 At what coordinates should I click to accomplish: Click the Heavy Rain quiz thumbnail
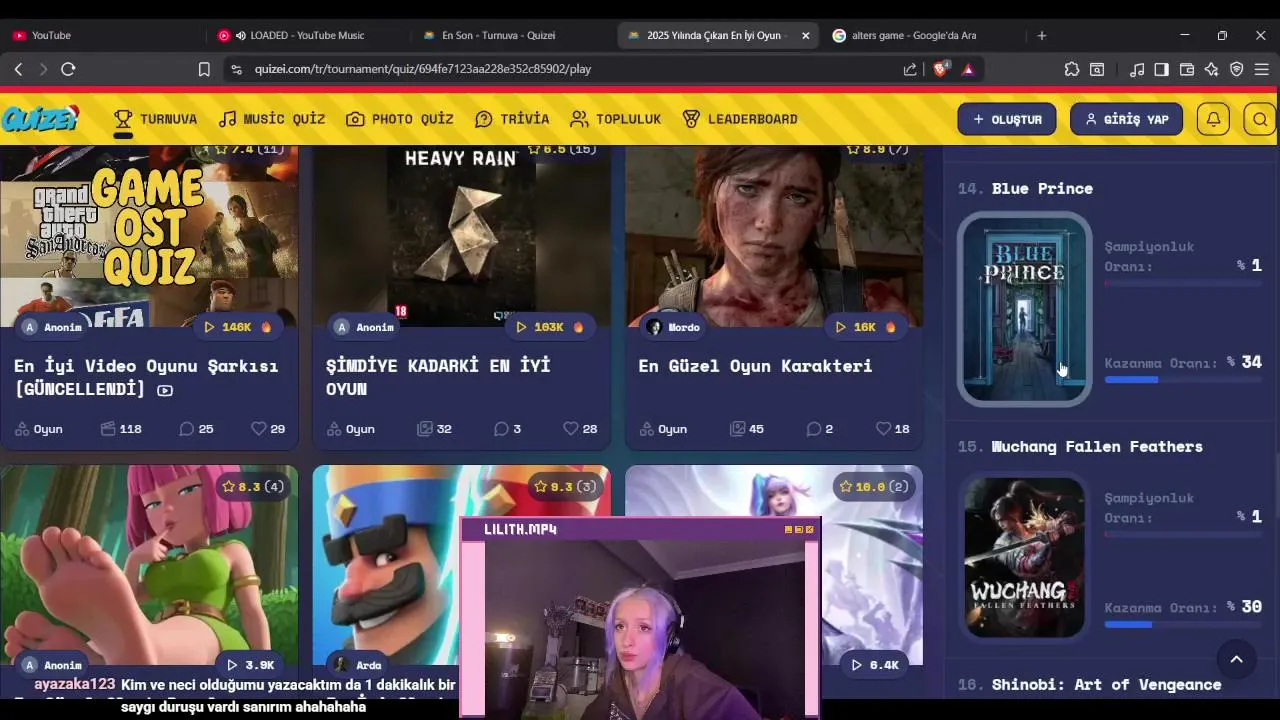pos(461,236)
